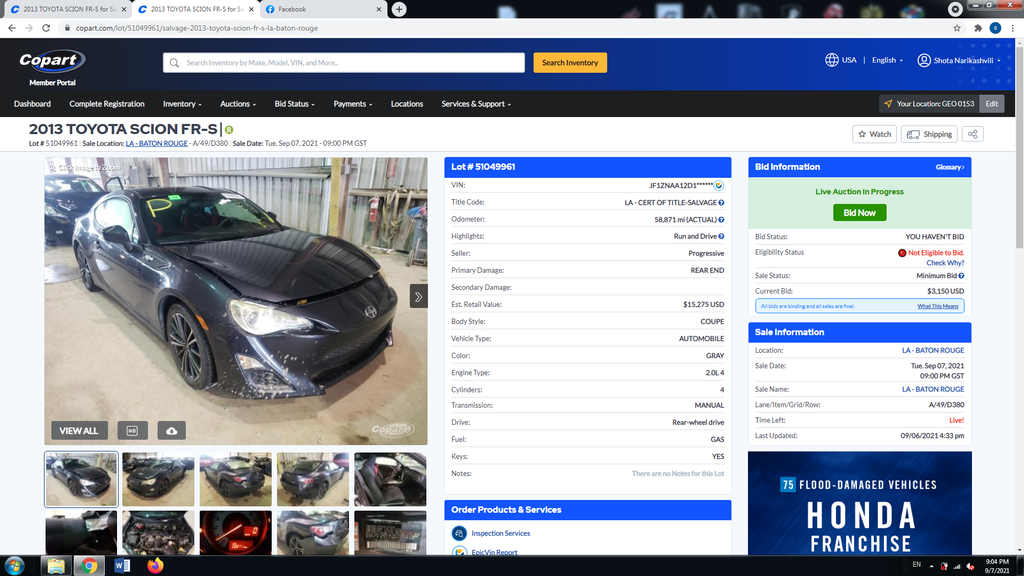Open Firefox from taskbar
This screenshot has height=576, width=1024.
pos(155,566)
